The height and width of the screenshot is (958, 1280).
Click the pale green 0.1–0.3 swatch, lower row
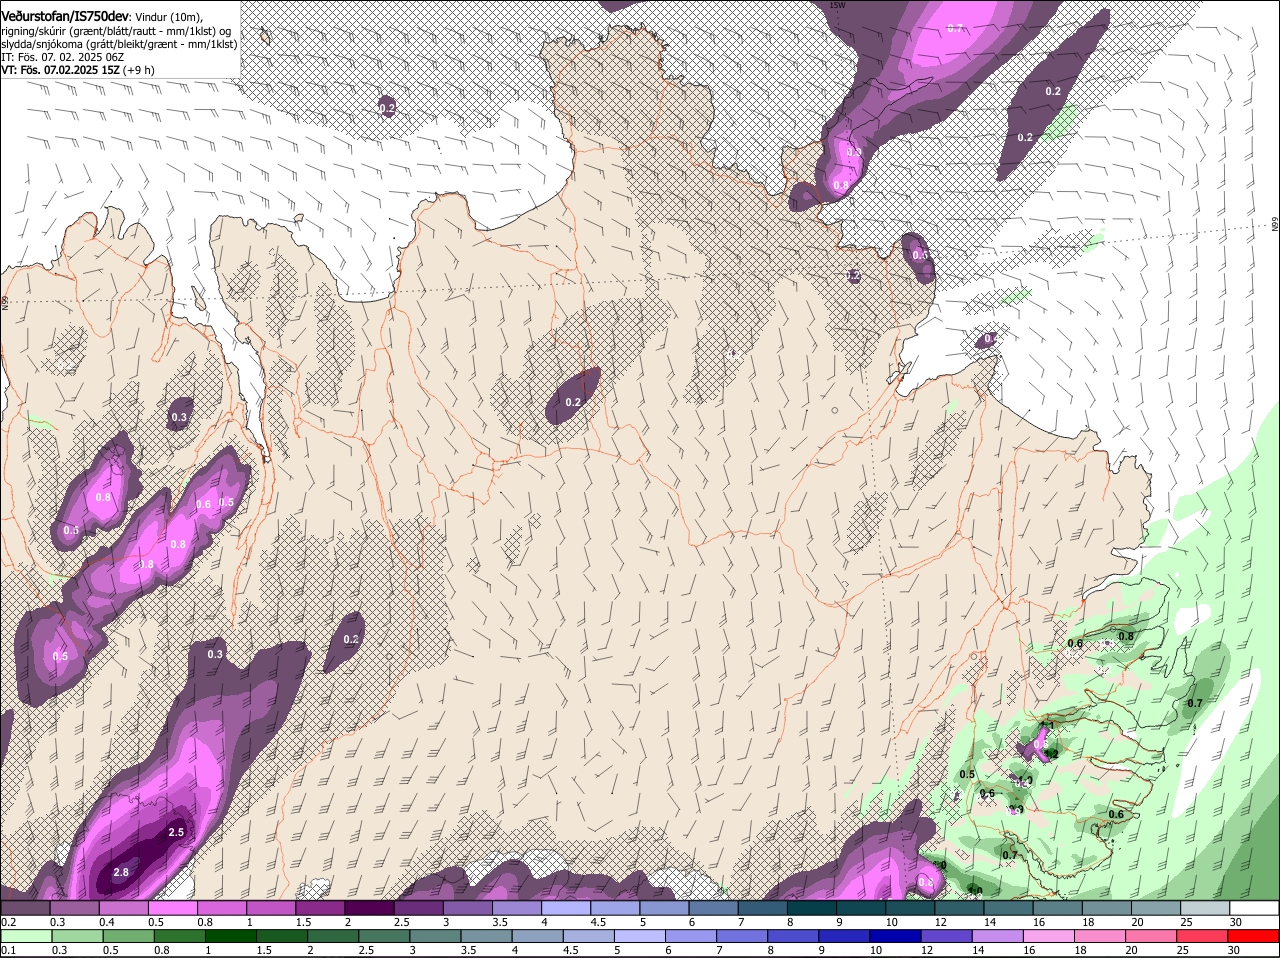[27, 936]
